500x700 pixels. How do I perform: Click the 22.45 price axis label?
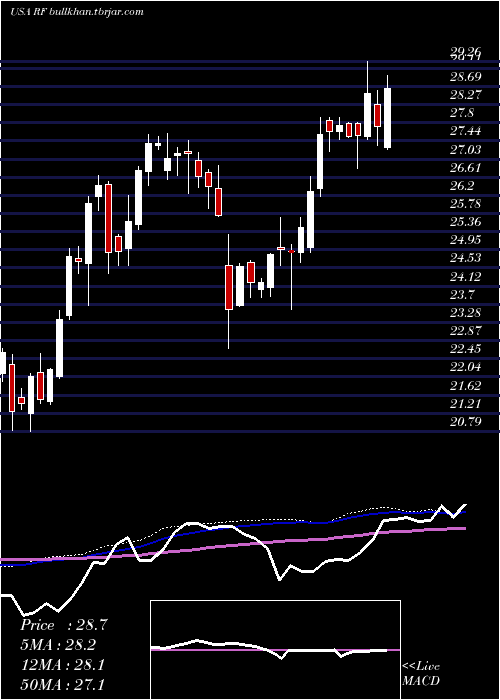pyautogui.click(x=466, y=349)
